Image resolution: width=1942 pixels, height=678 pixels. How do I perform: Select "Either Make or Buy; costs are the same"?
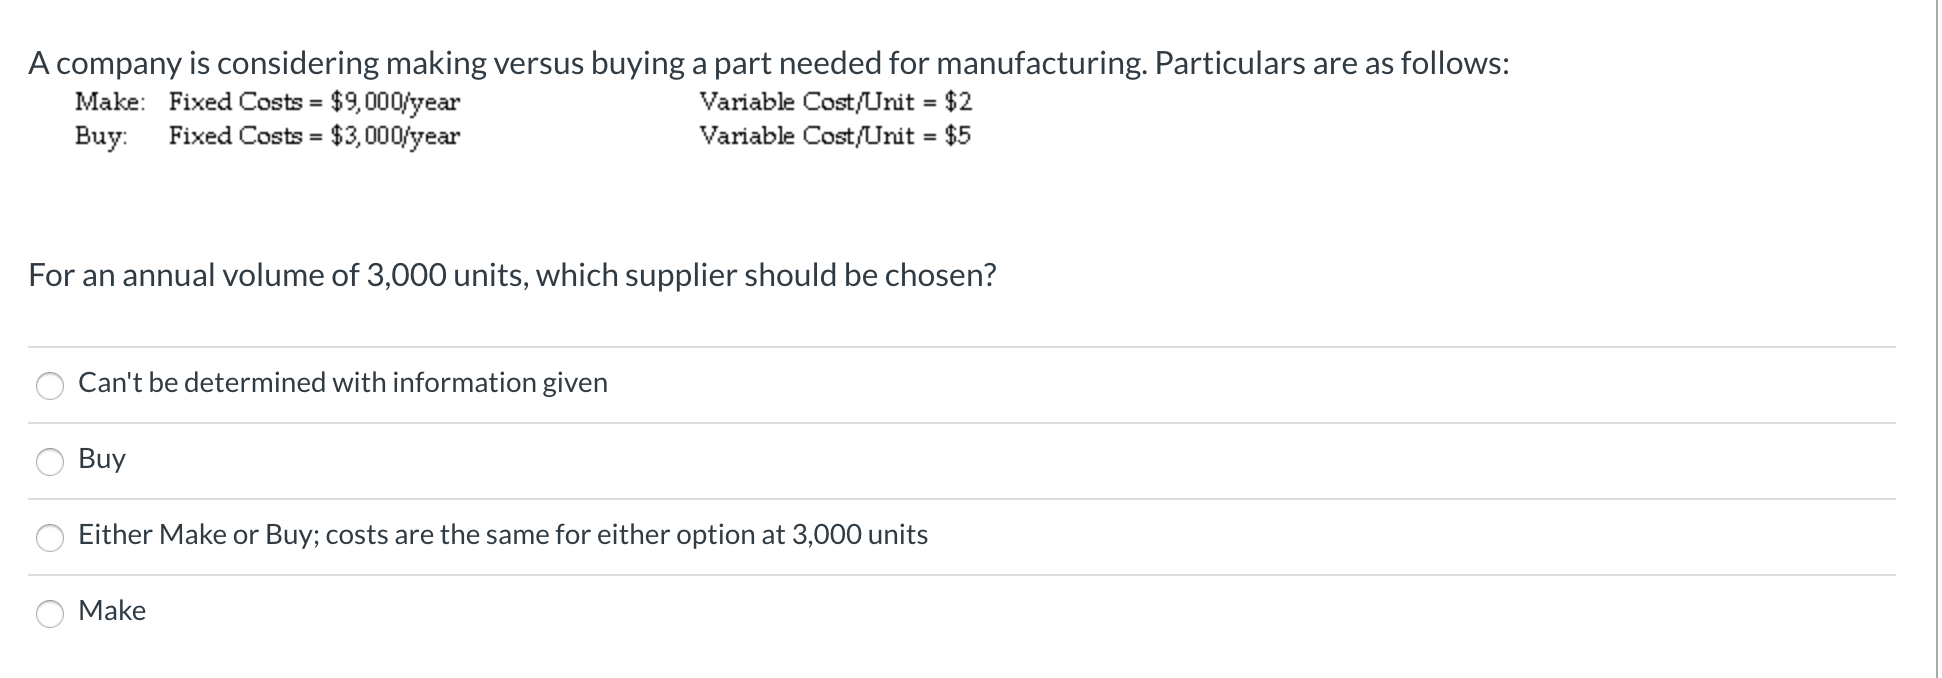pos(503,535)
